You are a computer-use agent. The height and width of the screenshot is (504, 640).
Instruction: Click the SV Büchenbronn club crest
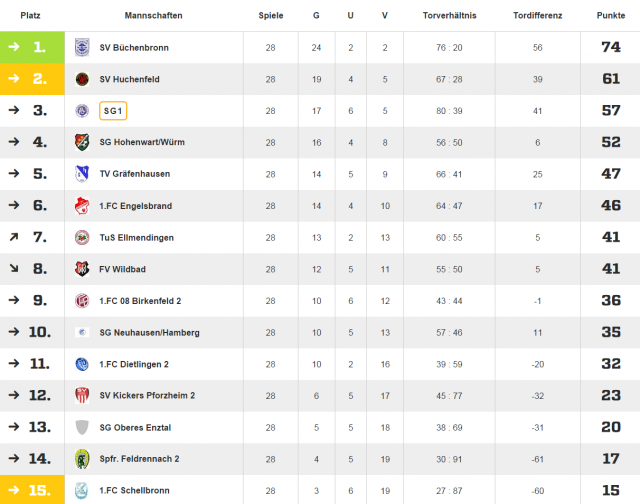pyautogui.click(x=82, y=47)
